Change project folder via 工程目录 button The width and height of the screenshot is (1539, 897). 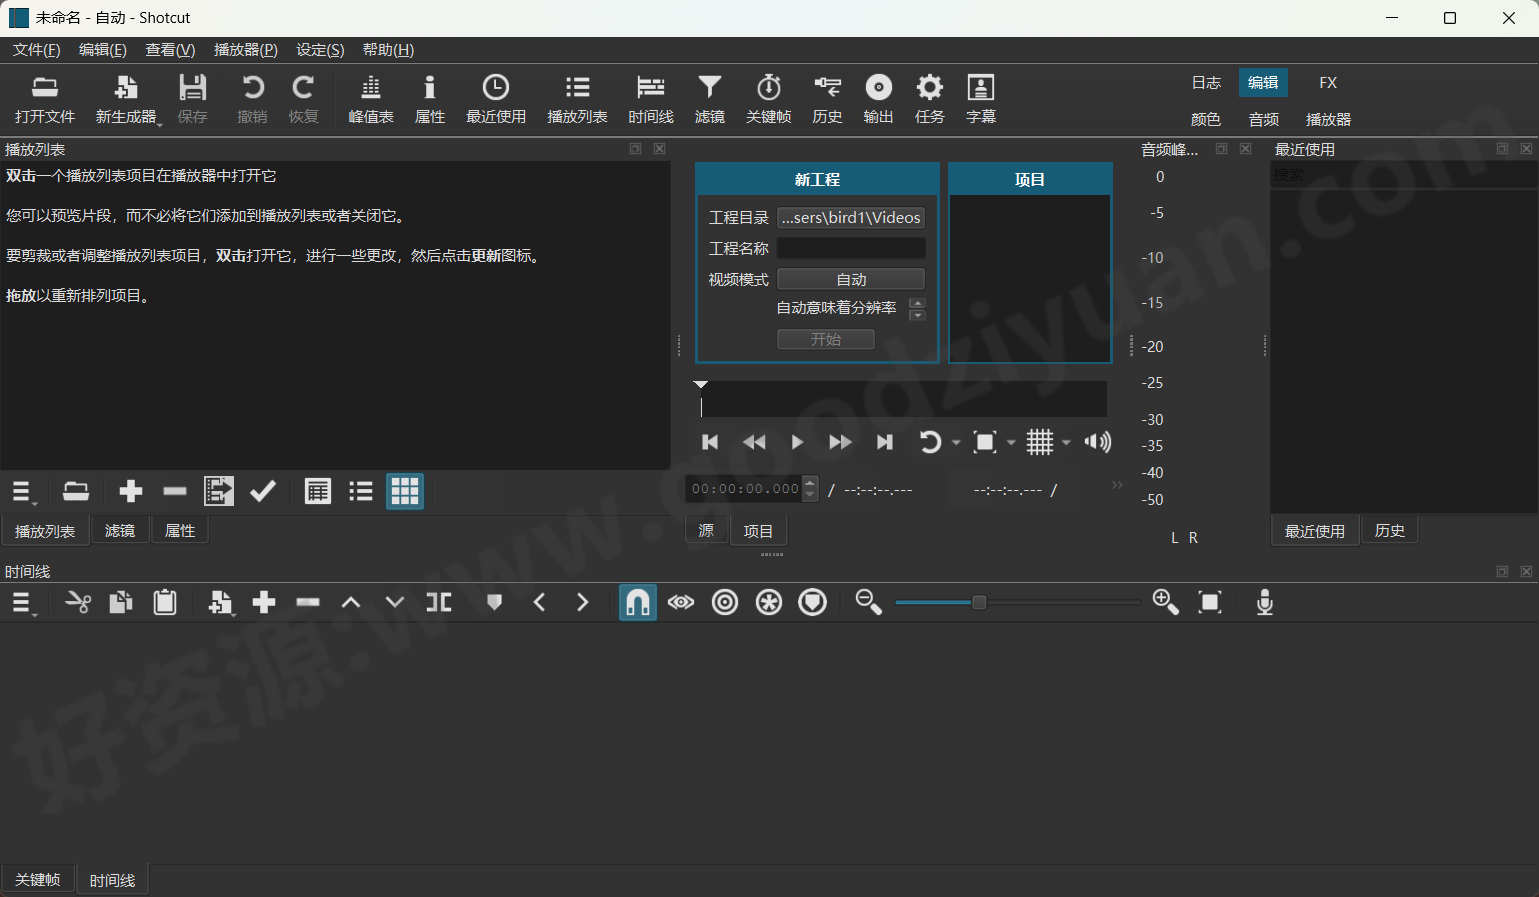pos(850,217)
